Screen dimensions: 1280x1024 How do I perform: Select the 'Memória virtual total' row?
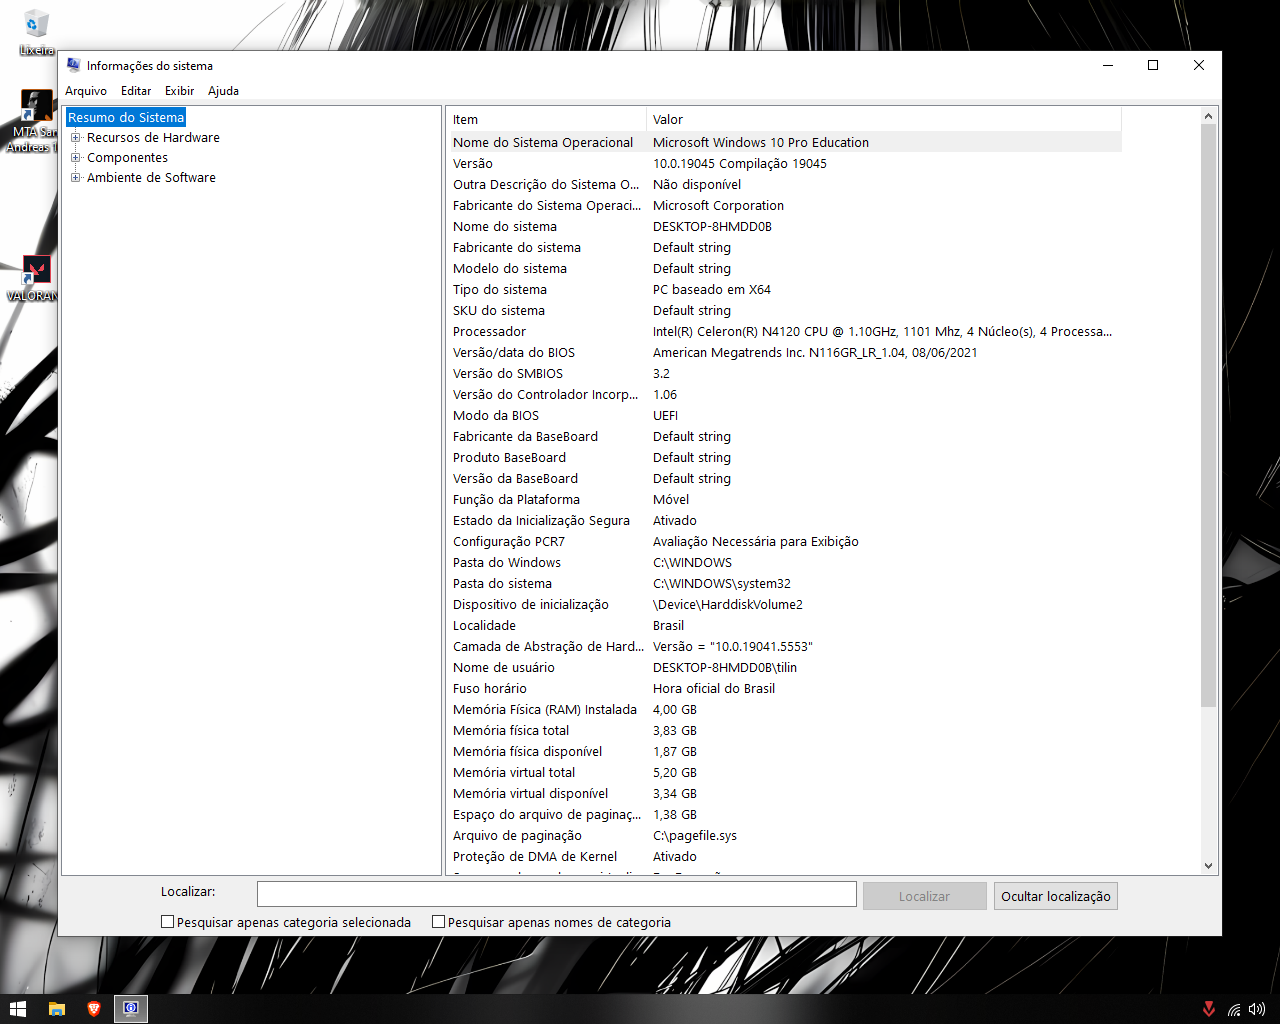pyautogui.click(x=785, y=773)
